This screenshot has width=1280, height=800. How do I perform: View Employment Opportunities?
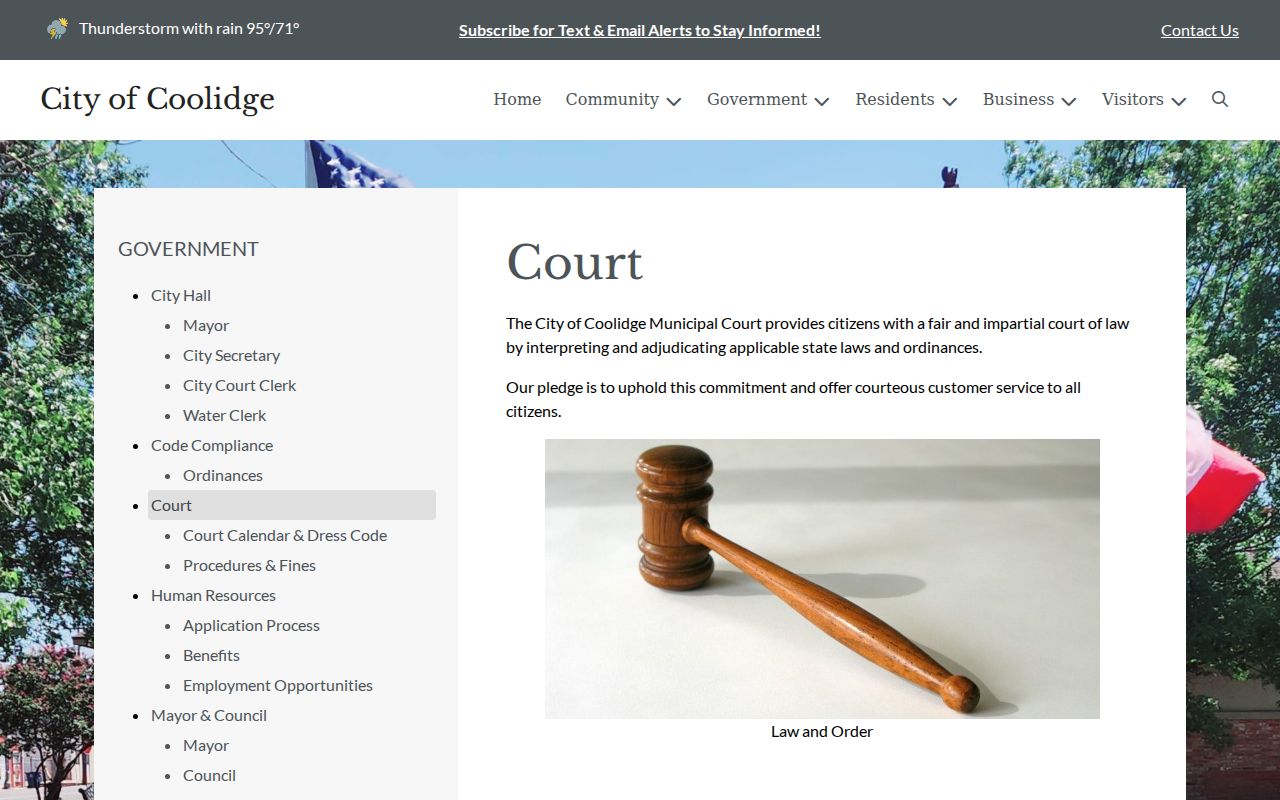[x=278, y=685]
